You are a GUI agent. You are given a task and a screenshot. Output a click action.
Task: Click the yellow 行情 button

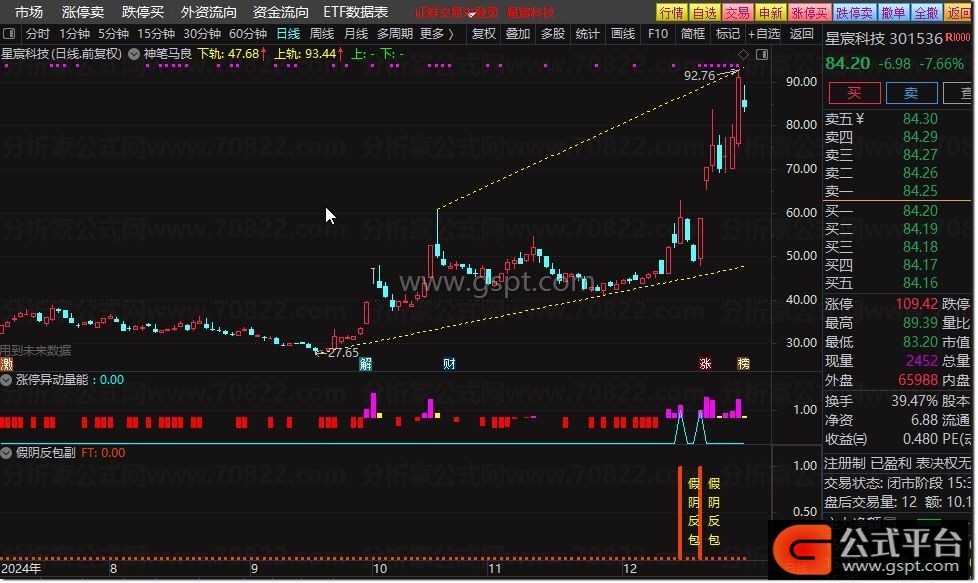(x=672, y=12)
